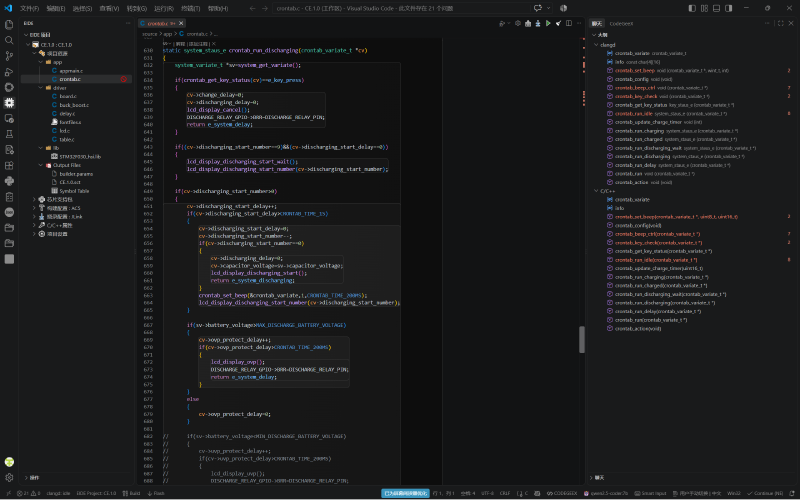Screen dimensions: 800x500
Task: Open the Manage gear icon at bottom left
Action: [x=9, y=478]
